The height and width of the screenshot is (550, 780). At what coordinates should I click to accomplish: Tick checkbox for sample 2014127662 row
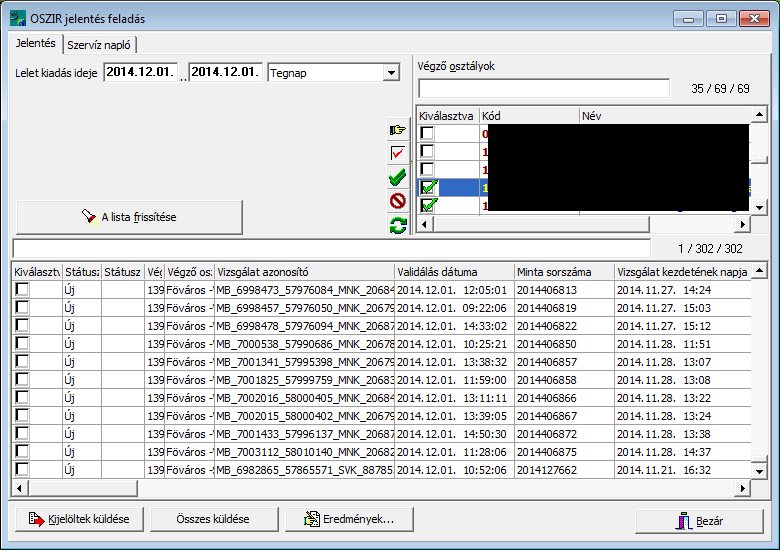[x=22, y=469]
